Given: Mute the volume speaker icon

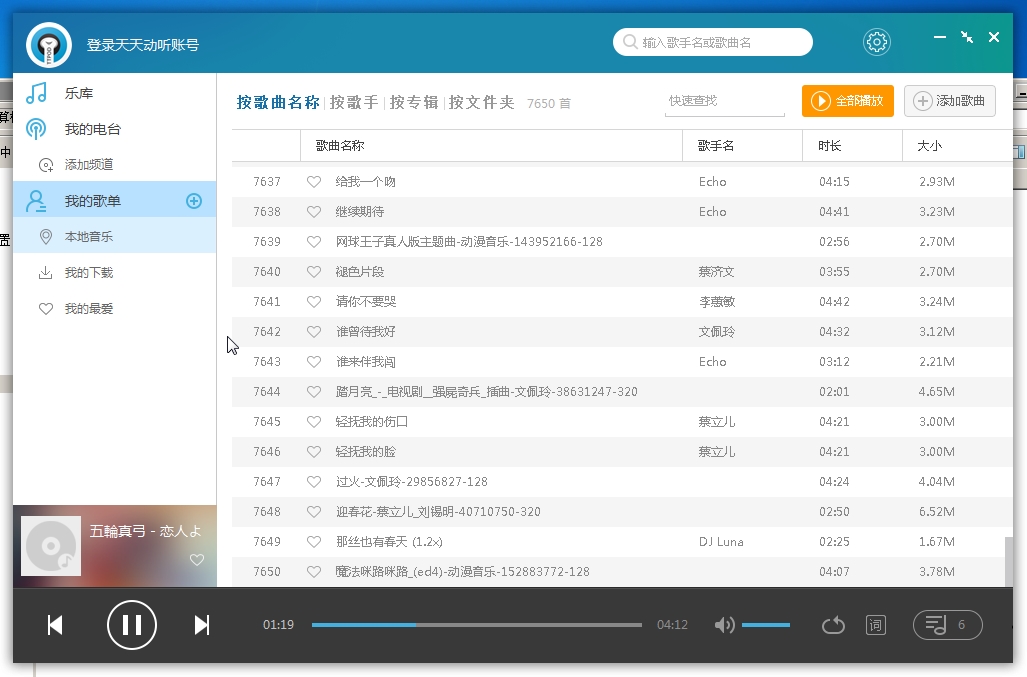Looking at the screenshot, I should (724, 625).
